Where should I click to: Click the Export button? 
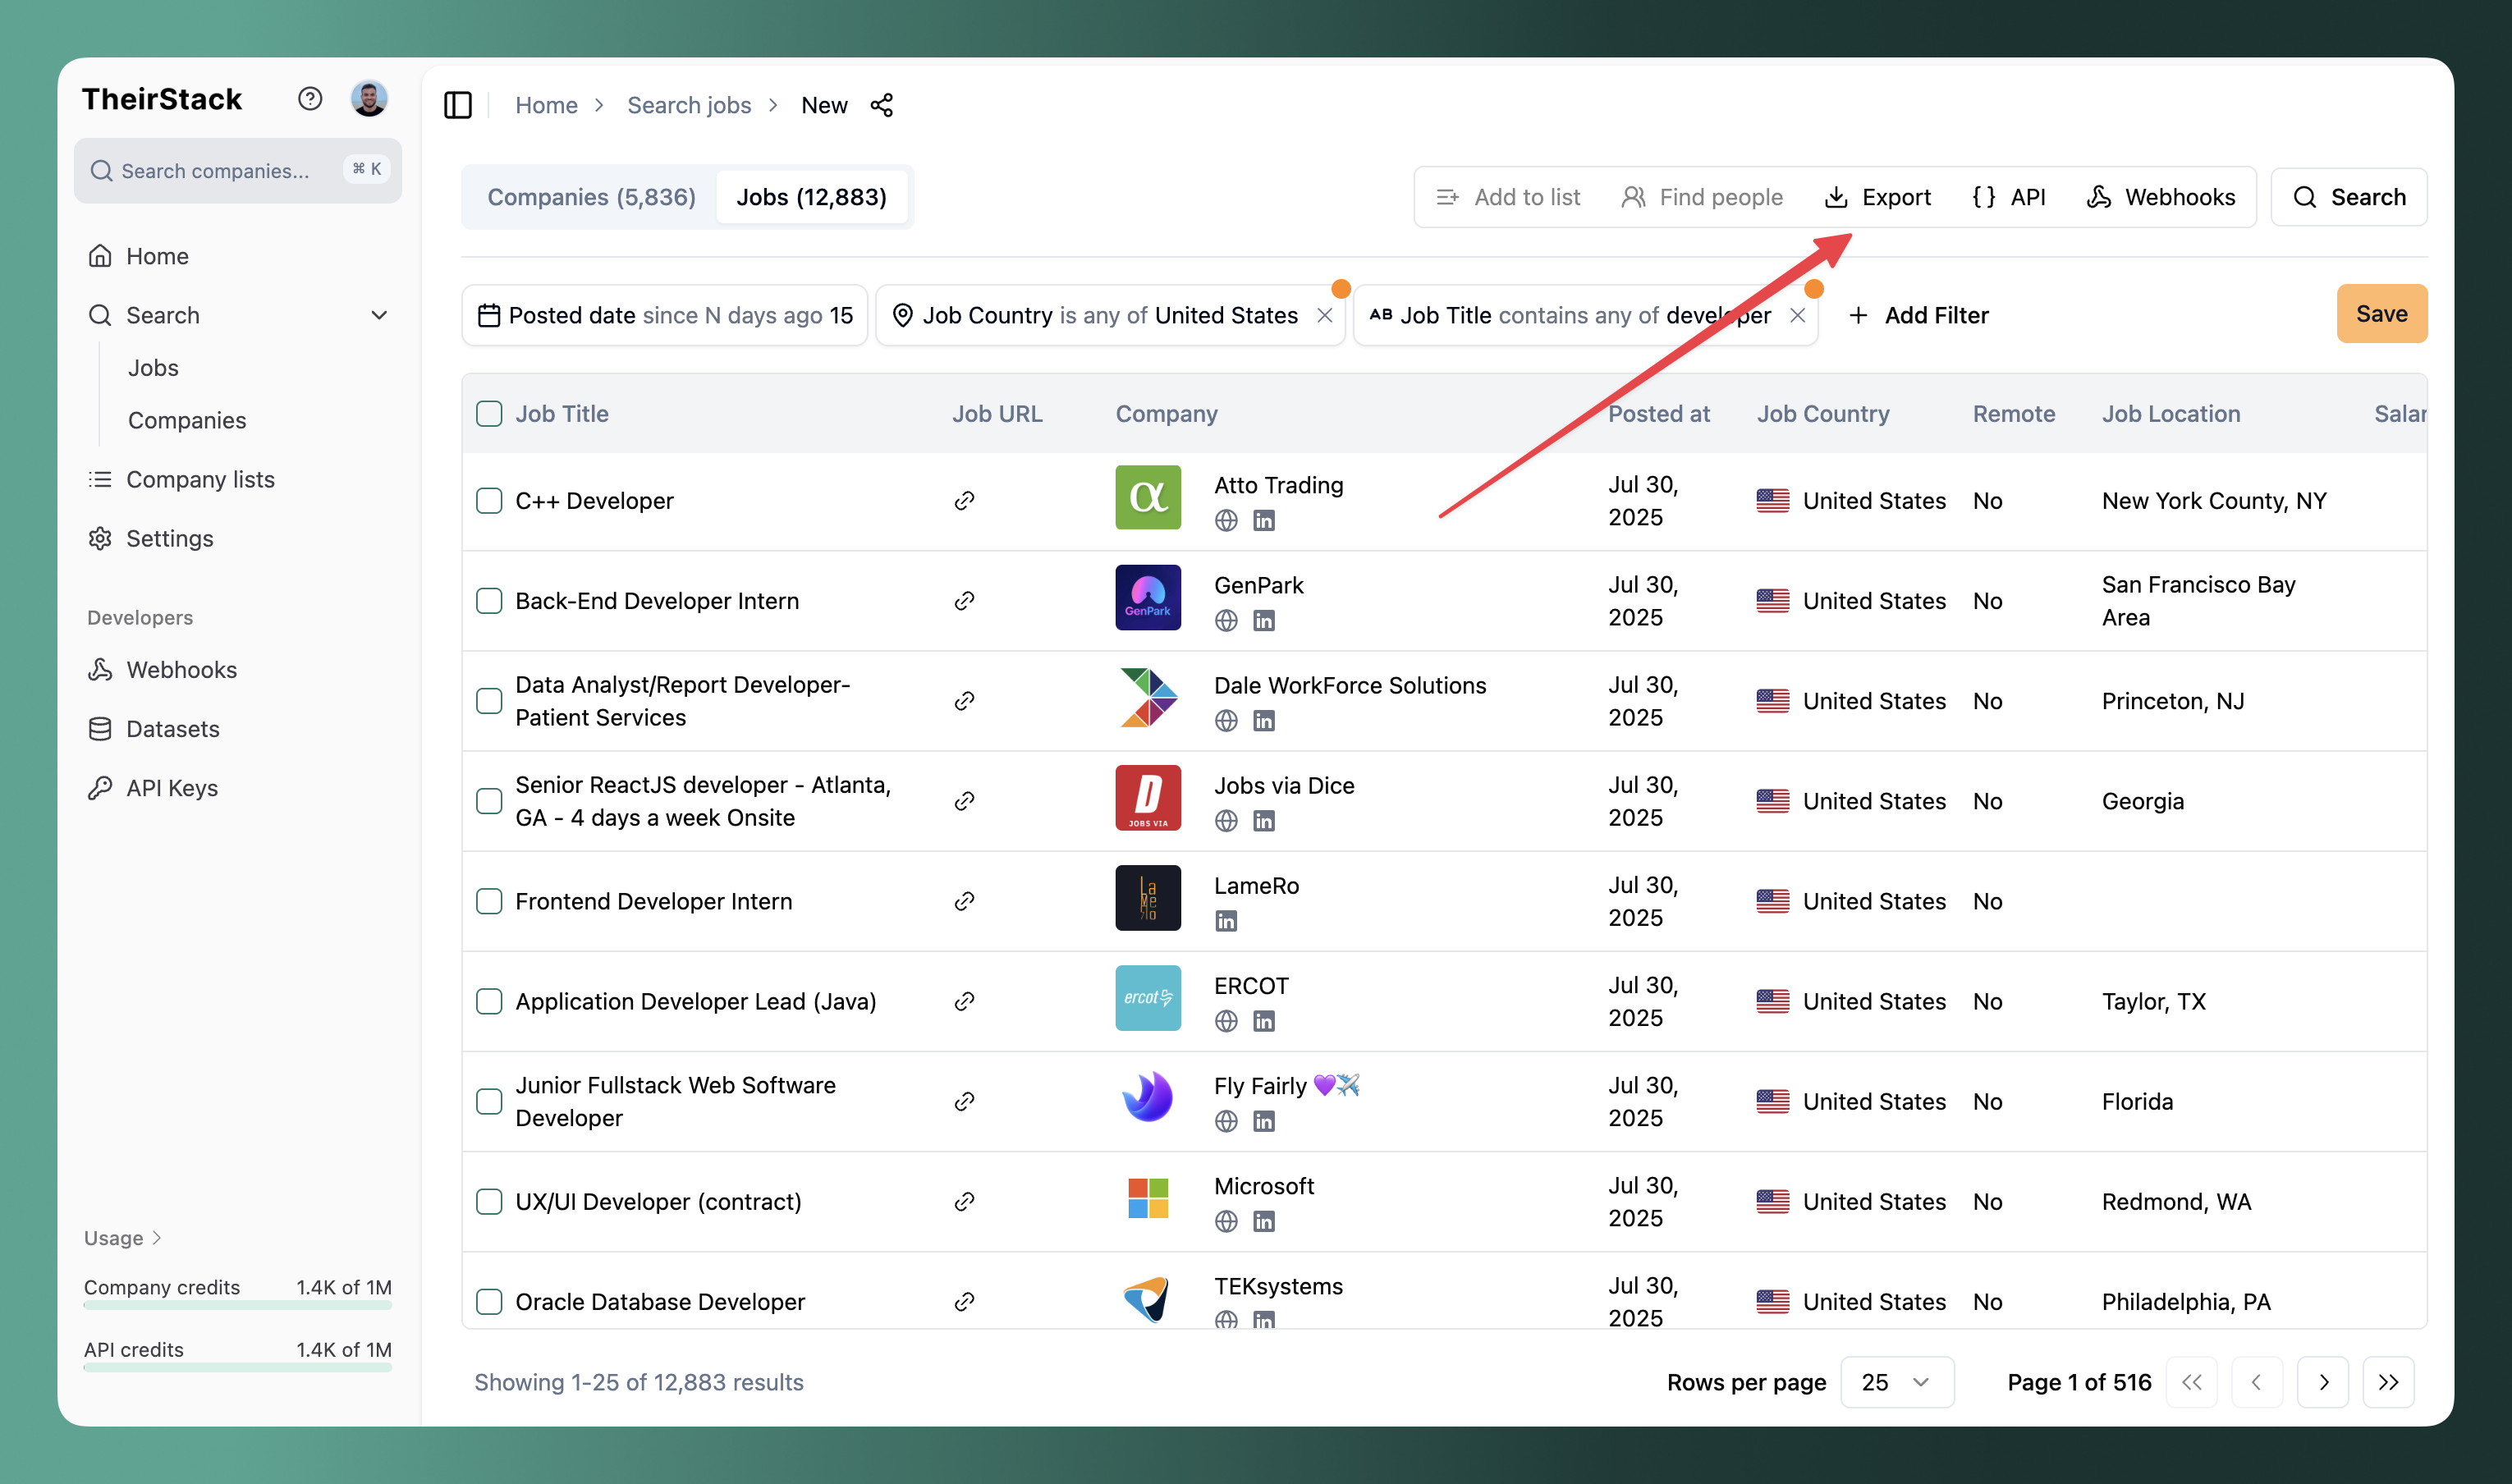(1878, 197)
